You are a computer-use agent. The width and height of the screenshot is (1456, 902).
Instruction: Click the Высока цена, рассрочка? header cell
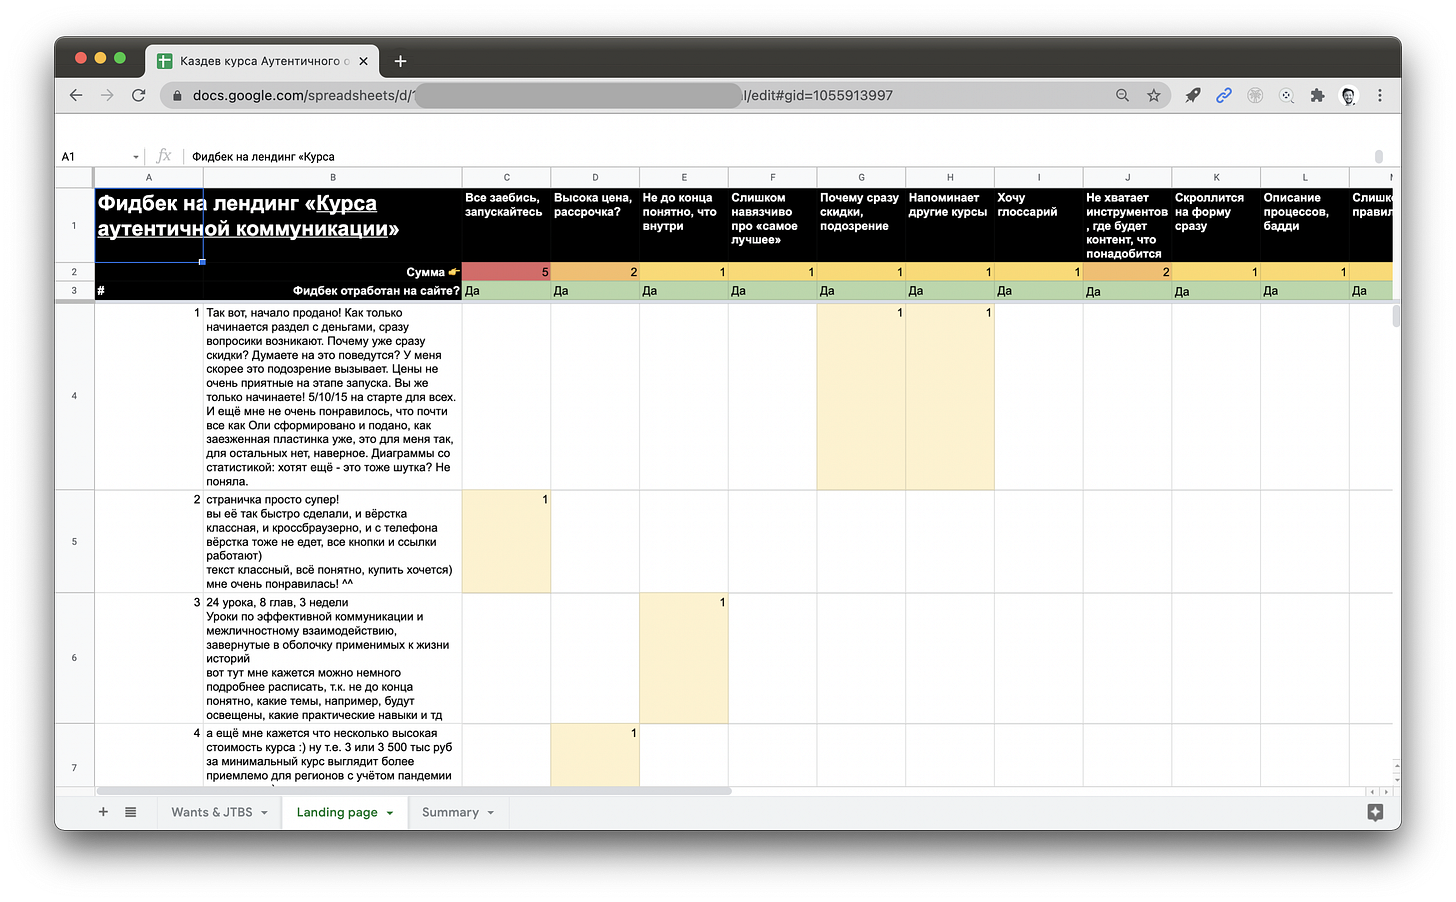(595, 225)
